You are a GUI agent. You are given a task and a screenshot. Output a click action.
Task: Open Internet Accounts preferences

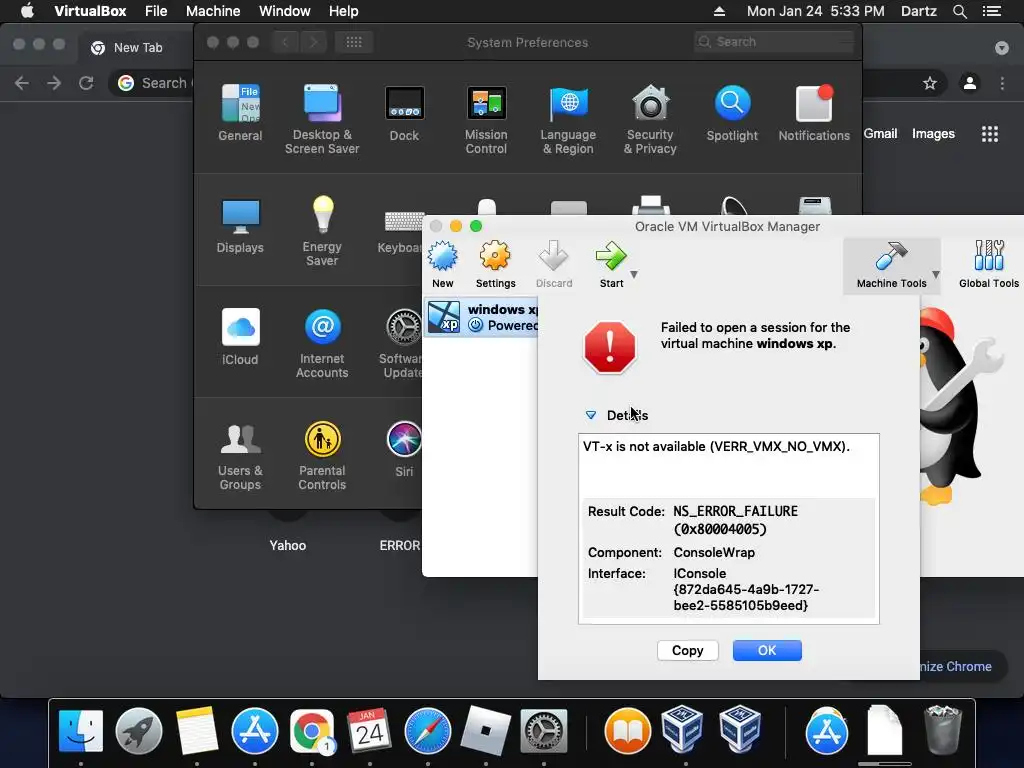tap(322, 344)
